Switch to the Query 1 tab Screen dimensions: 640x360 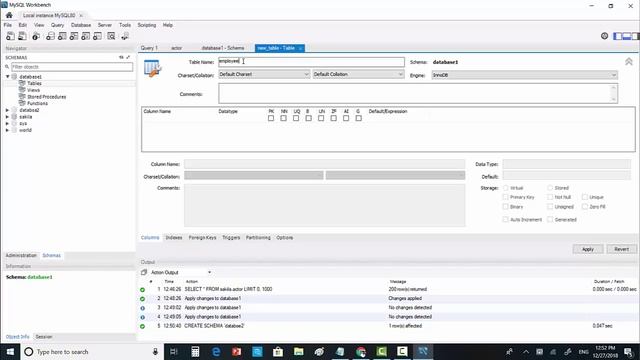(x=149, y=48)
